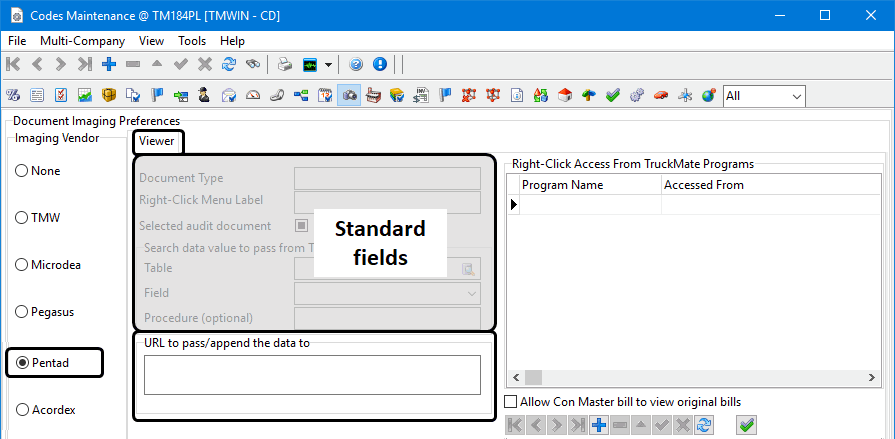
Task: Click the document with info symbol icon
Action: 517,96
